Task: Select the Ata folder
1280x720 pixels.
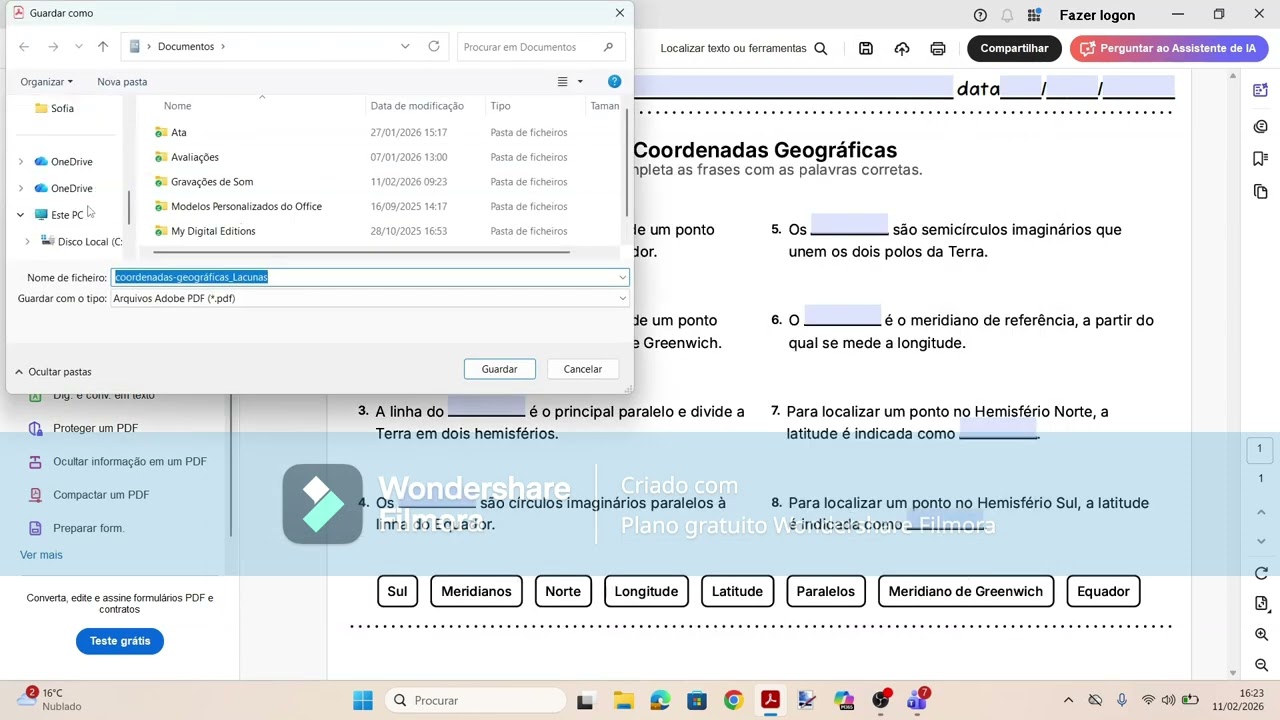Action: 178,132
